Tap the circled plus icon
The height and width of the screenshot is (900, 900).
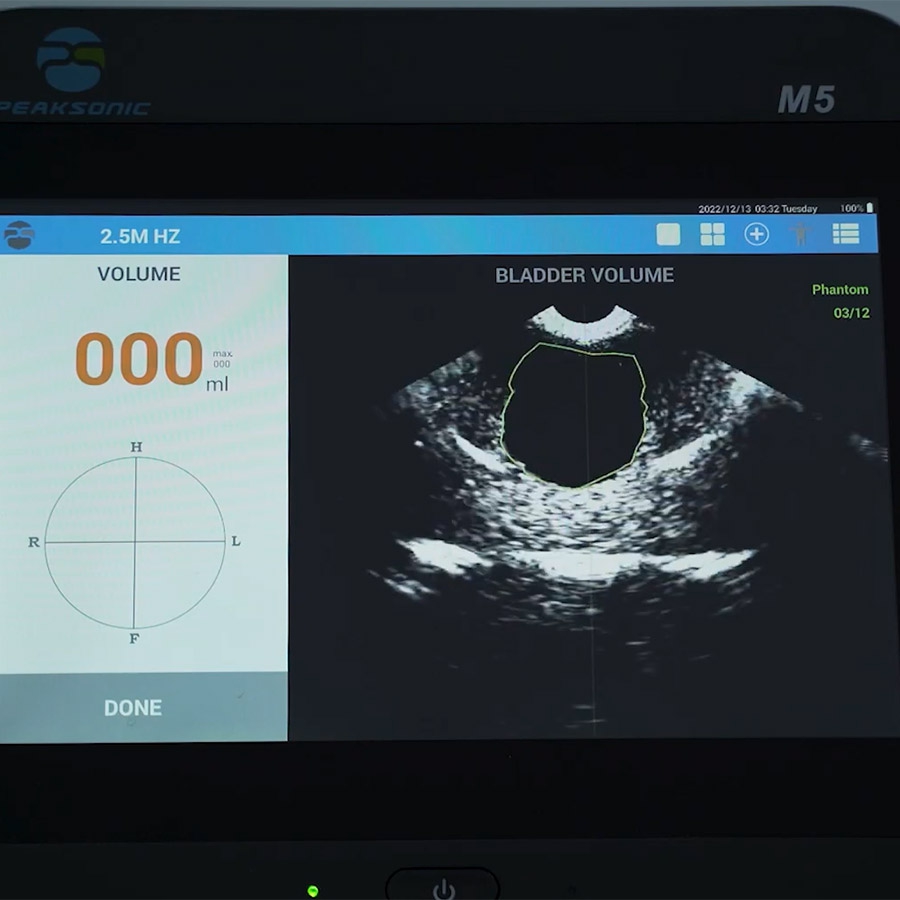coord(757,234)
